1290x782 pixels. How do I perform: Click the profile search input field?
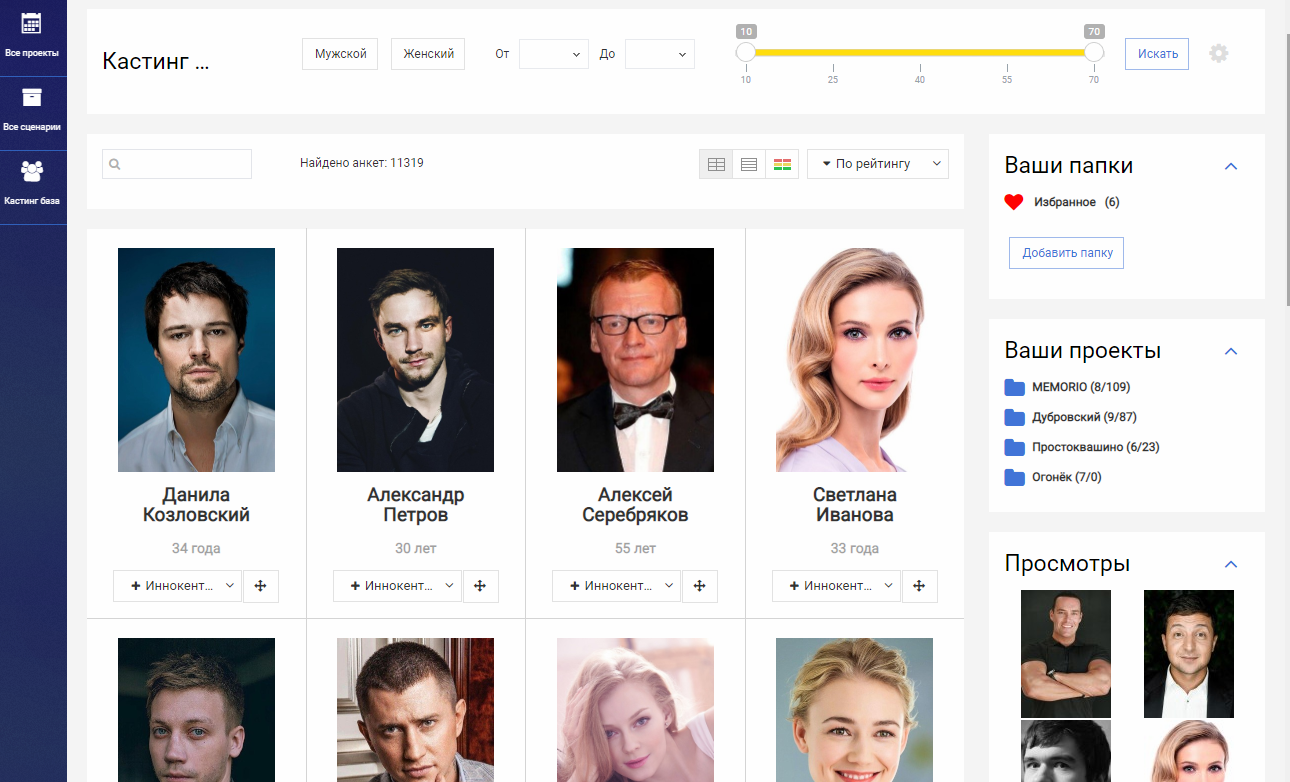[x=177, y=164]
